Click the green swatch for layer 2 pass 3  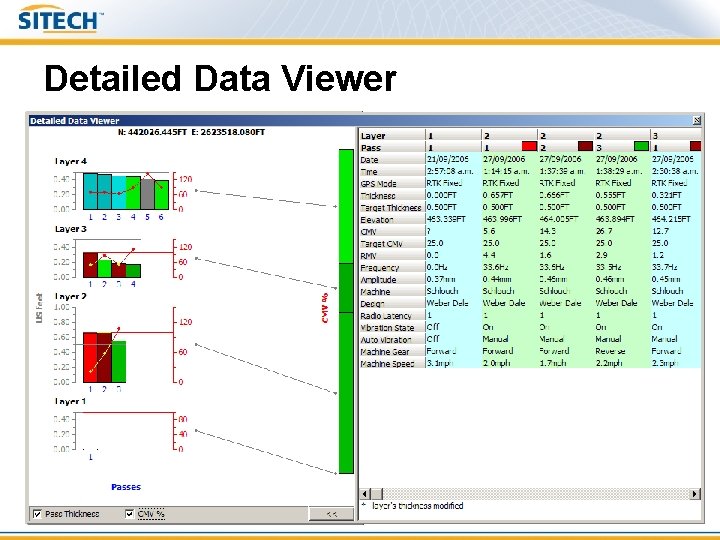[641, 146]
